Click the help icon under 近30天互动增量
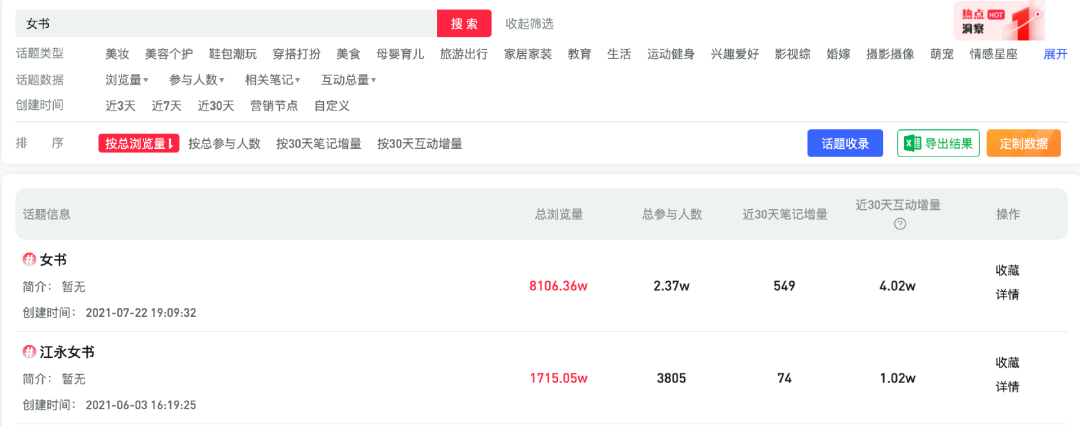1080x426 pixels. [899, 224]
